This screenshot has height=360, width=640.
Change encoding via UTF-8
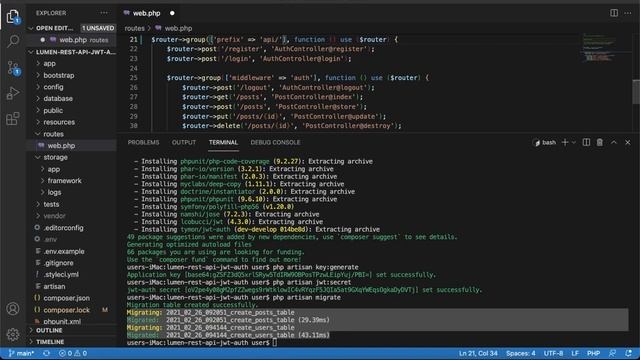(553, 353)
